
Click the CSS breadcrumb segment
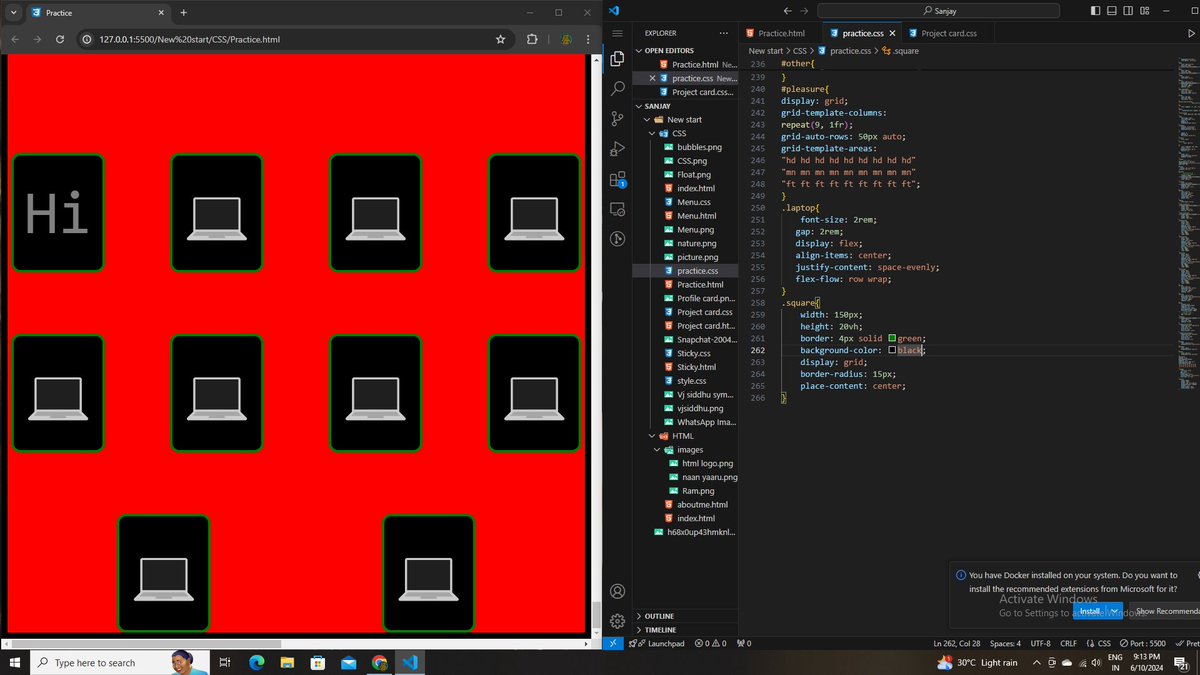[800, 50]
